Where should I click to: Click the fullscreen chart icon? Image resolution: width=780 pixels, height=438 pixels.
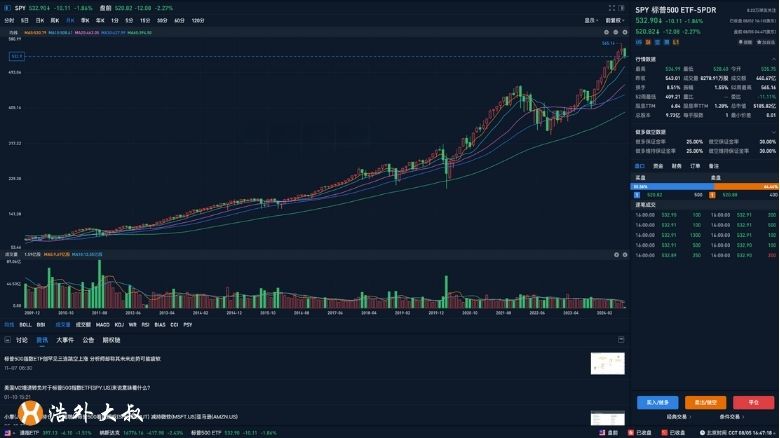(x=612, y=8)
